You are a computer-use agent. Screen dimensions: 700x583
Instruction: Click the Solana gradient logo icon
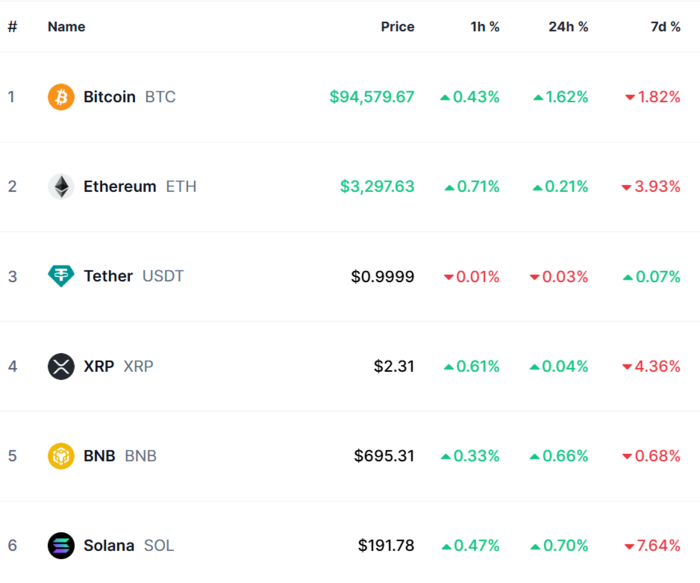[x=61, y=546]
